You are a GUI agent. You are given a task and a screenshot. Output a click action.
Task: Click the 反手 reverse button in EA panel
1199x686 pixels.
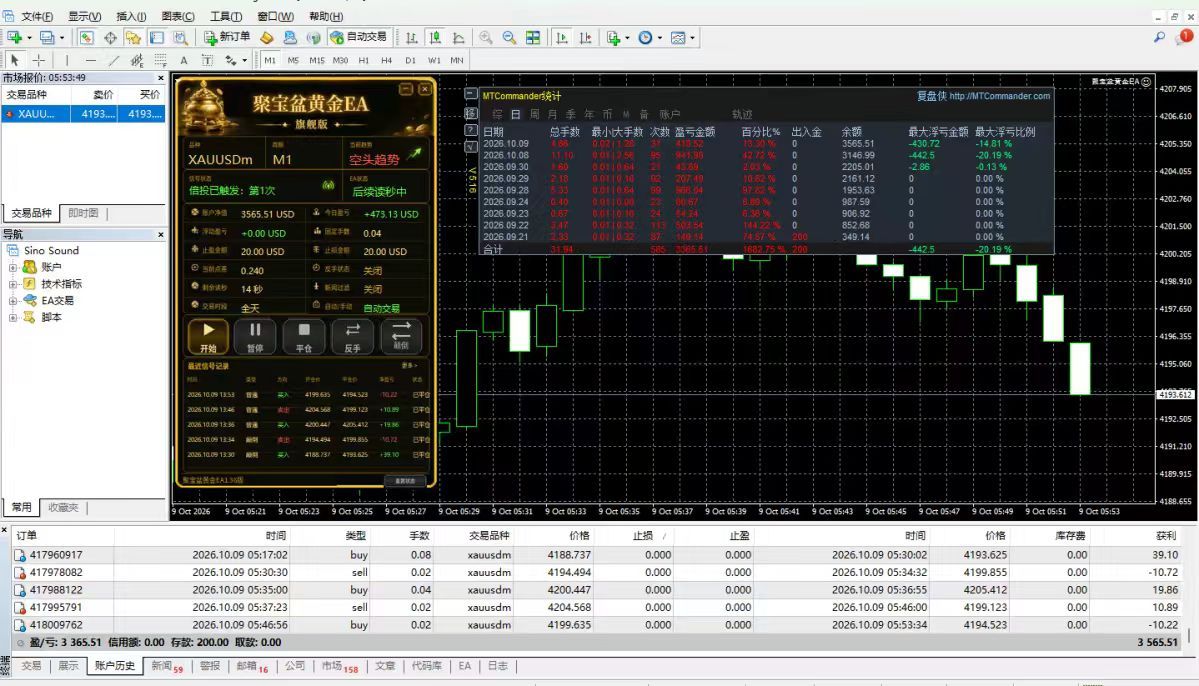coord(353,336)
